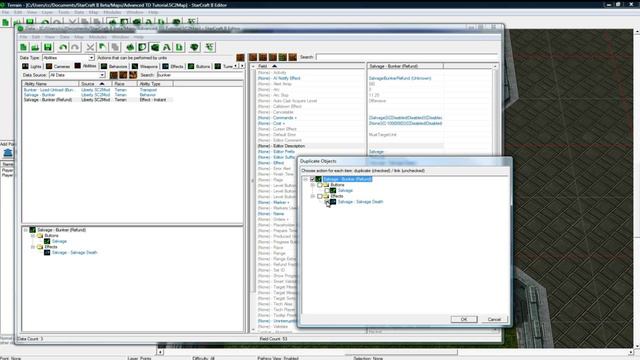Open the Terrain module icon in Data editor
This screenshot has width=640, height=360.
(130, 47)
